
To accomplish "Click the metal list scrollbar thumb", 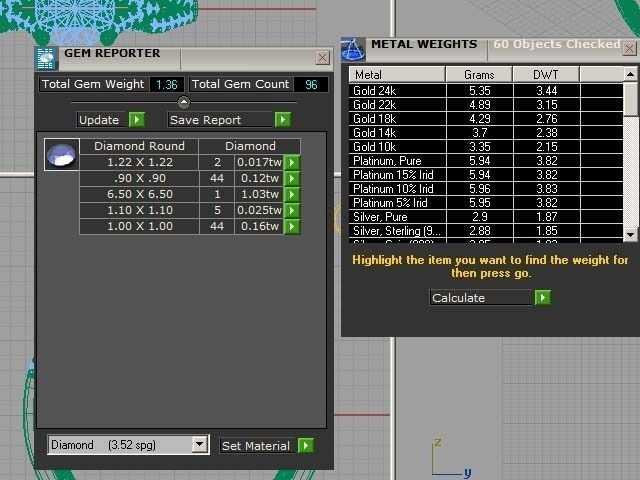I will pos(630,98).
